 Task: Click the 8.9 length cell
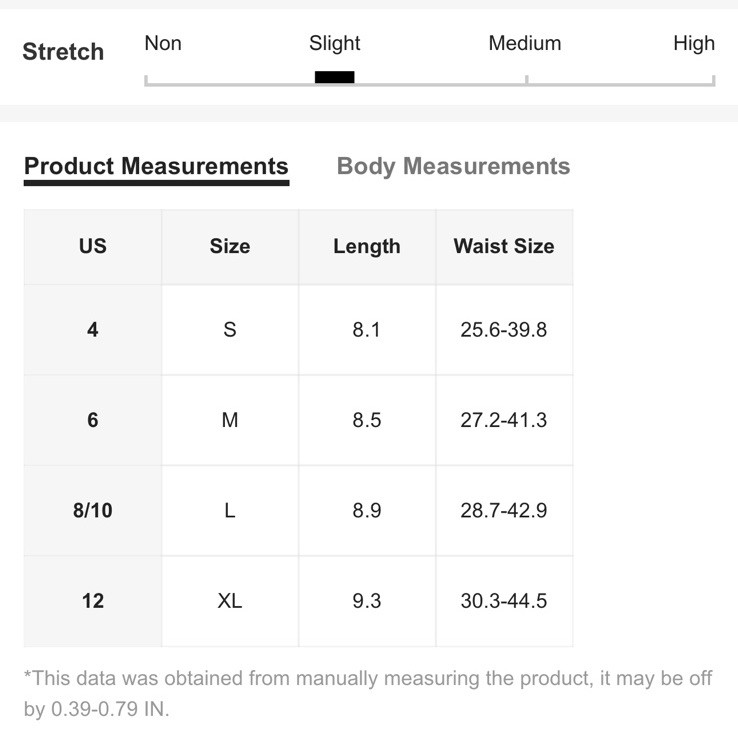click(x=367, y=511)
